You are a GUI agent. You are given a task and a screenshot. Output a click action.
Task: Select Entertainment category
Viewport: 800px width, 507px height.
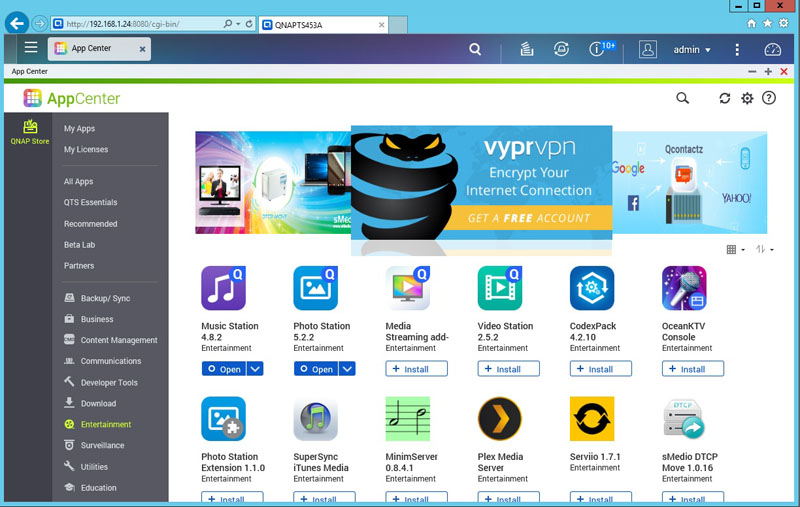97,424
